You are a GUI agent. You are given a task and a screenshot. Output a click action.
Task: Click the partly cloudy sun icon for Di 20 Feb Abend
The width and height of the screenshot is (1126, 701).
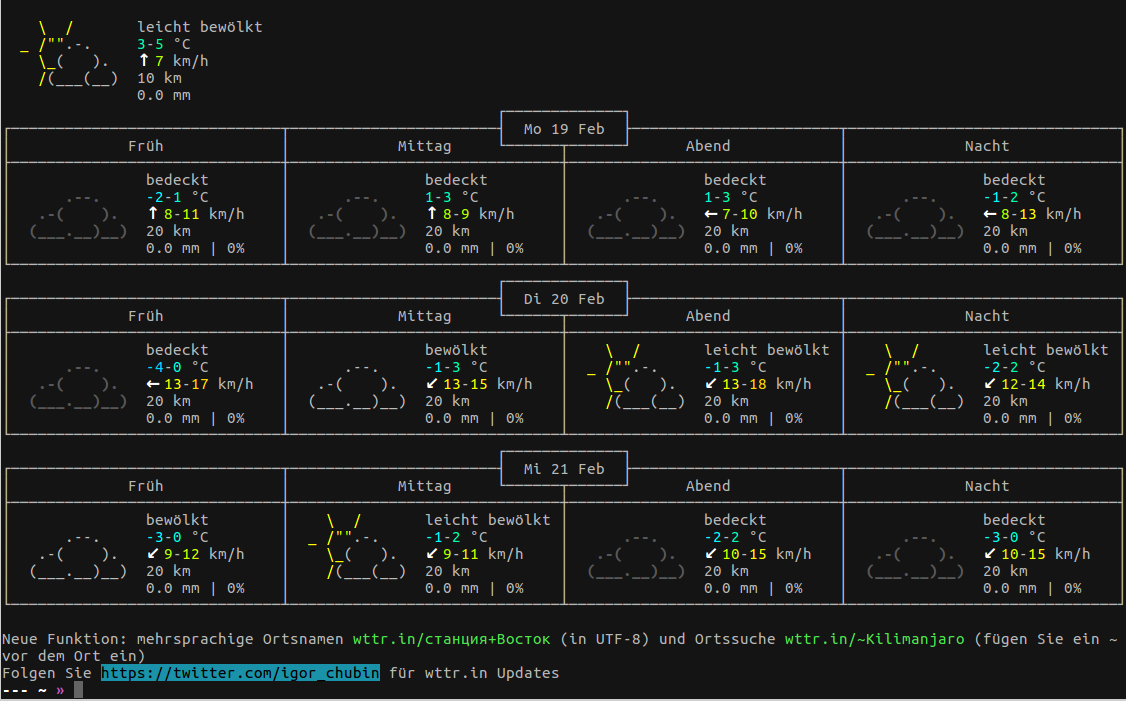tap(636, 376)
